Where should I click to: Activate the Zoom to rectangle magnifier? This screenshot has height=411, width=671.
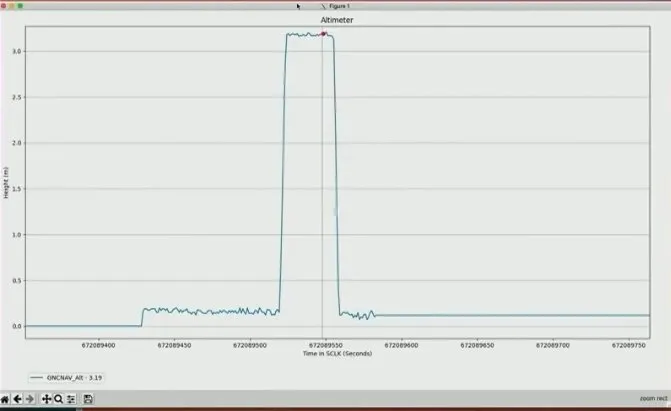[x=59, y=399]
